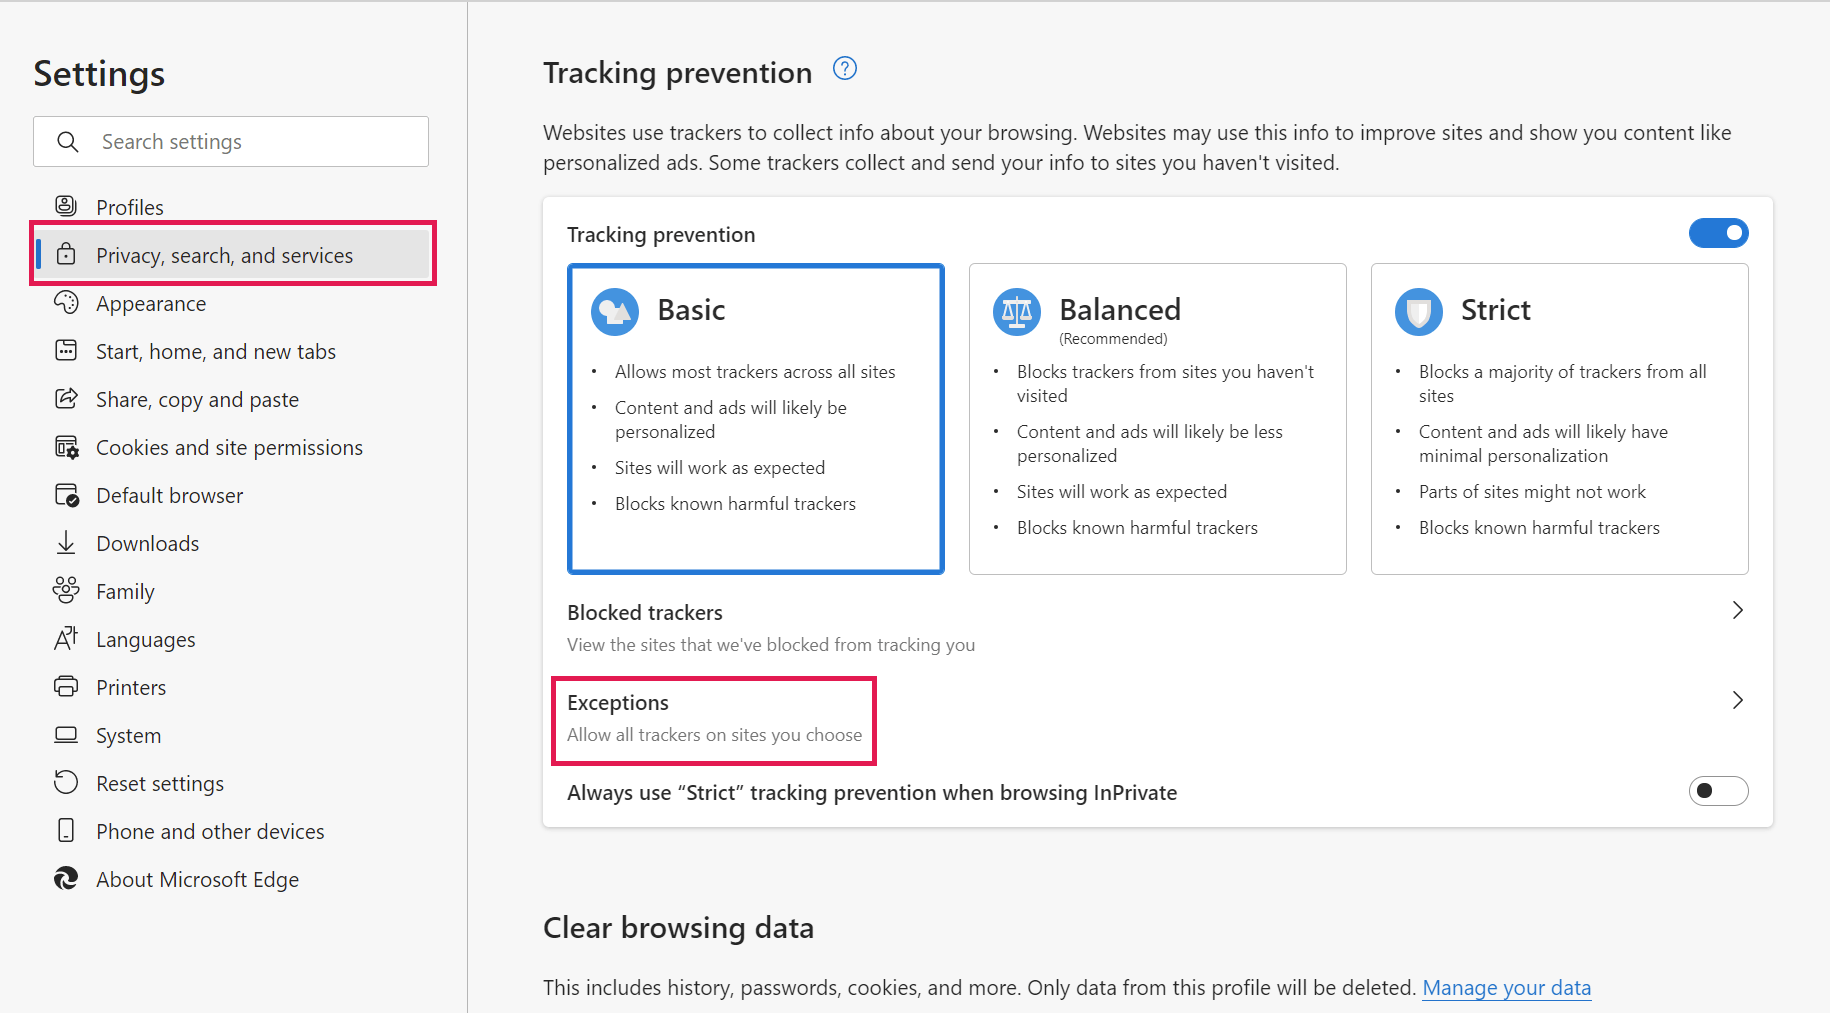The image size is (1830, 1013).
Task: Click the Default browser icon
Action: [x=66, y=495]
